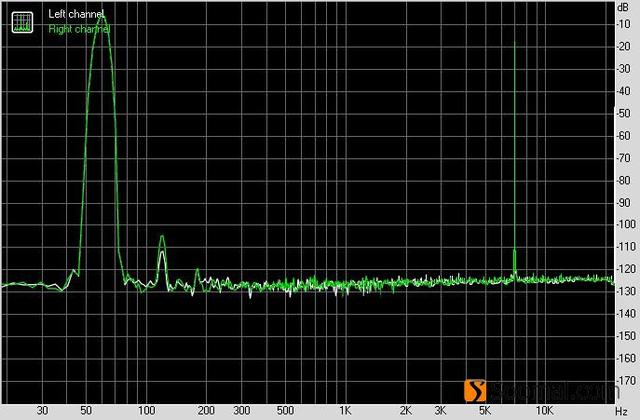Click the orange watermark logo icon
This screenshot has height=420, width=640.
point(478,391)
